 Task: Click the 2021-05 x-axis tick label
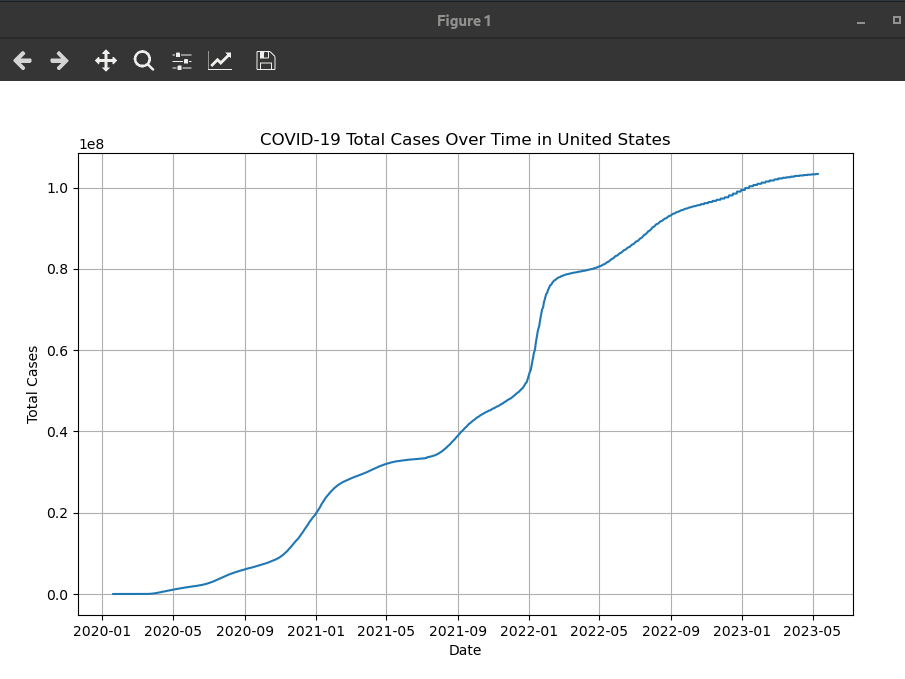(386, 631)
